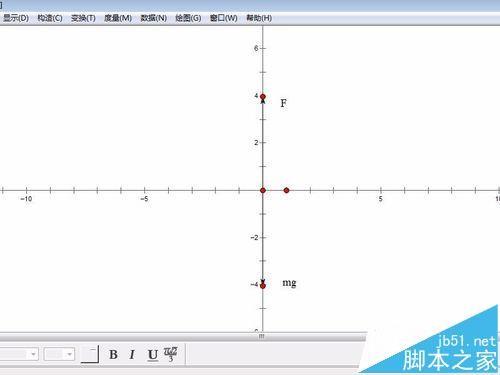Image resolution: width=500 pixels, height=375 pixels.
Task: Click the horizontal scrollbar grip
Action: (x=262, y=336)
